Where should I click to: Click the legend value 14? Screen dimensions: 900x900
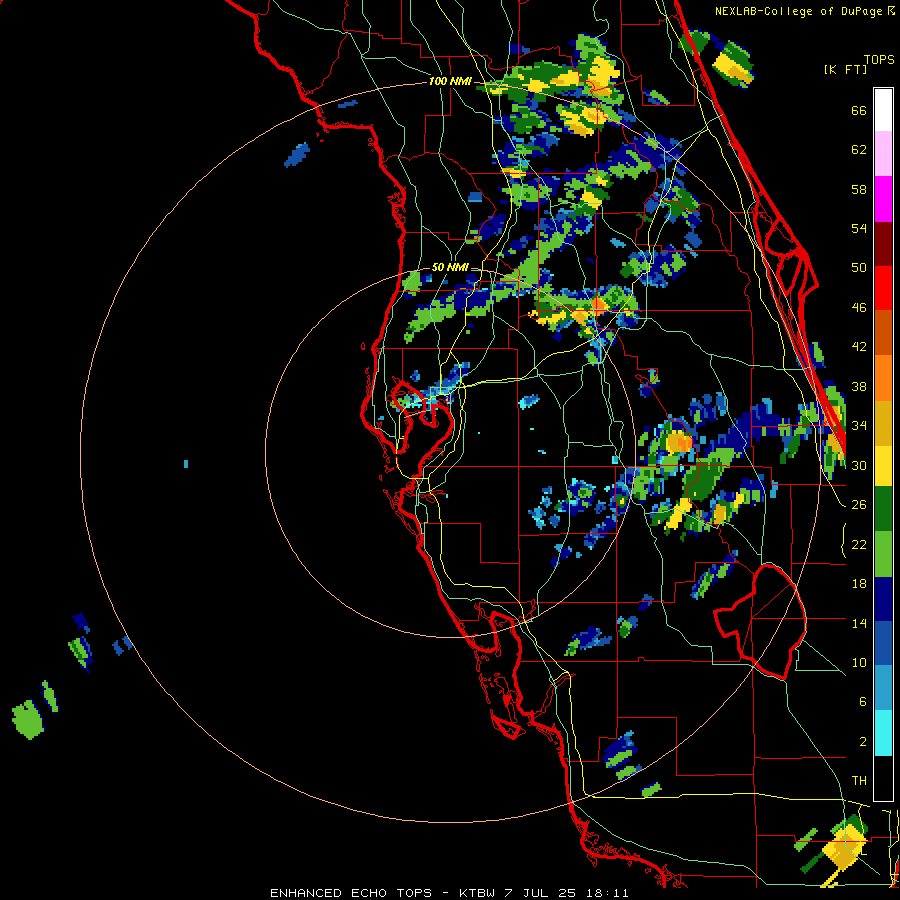click(859, 623)
